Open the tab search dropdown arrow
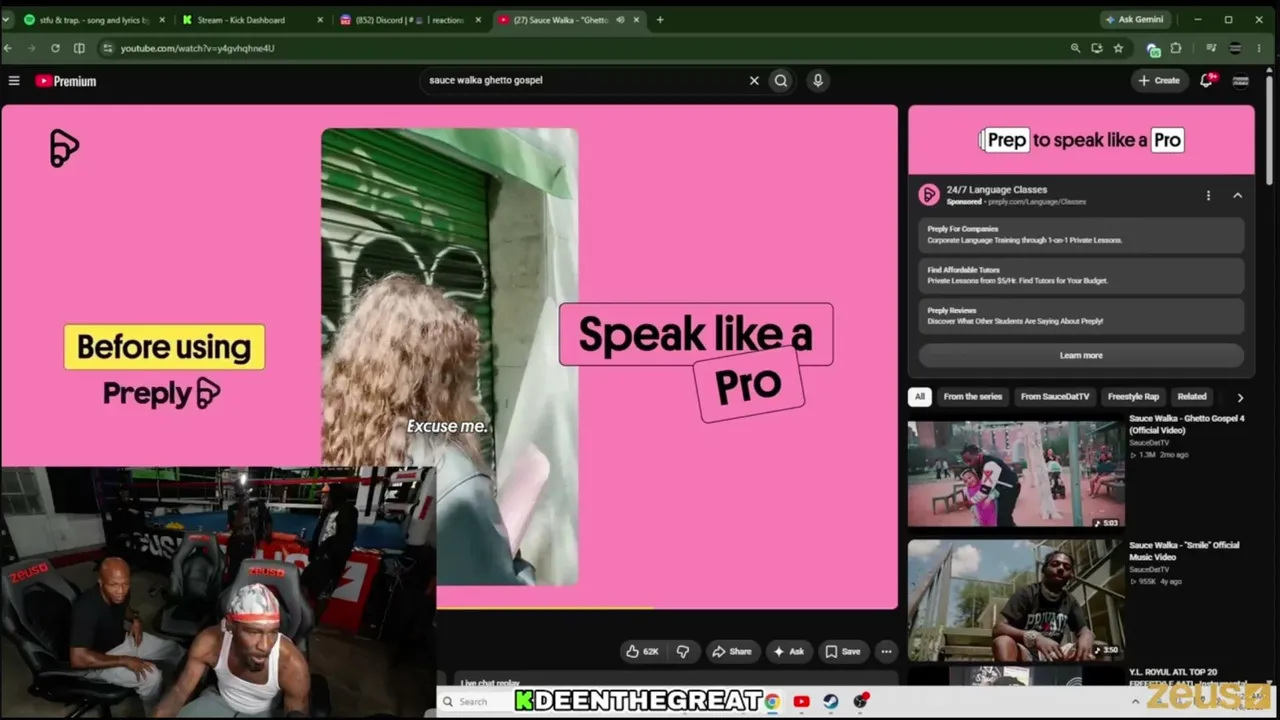 click(6, 20)
